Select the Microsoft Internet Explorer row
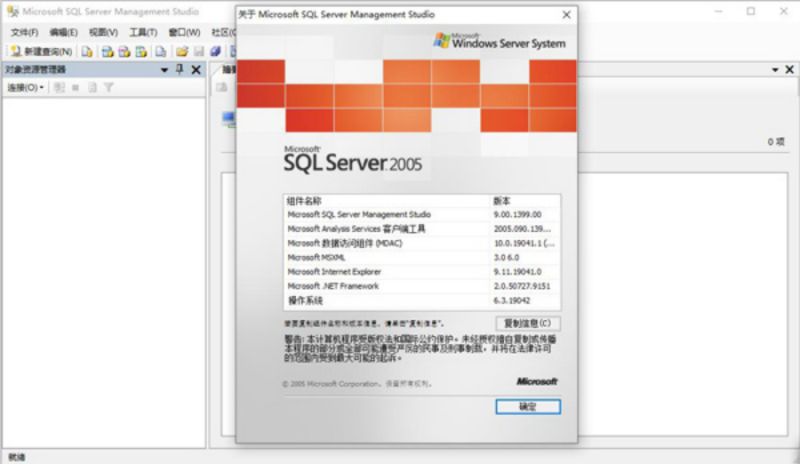 pyautogui.click(x=422, y=272)
